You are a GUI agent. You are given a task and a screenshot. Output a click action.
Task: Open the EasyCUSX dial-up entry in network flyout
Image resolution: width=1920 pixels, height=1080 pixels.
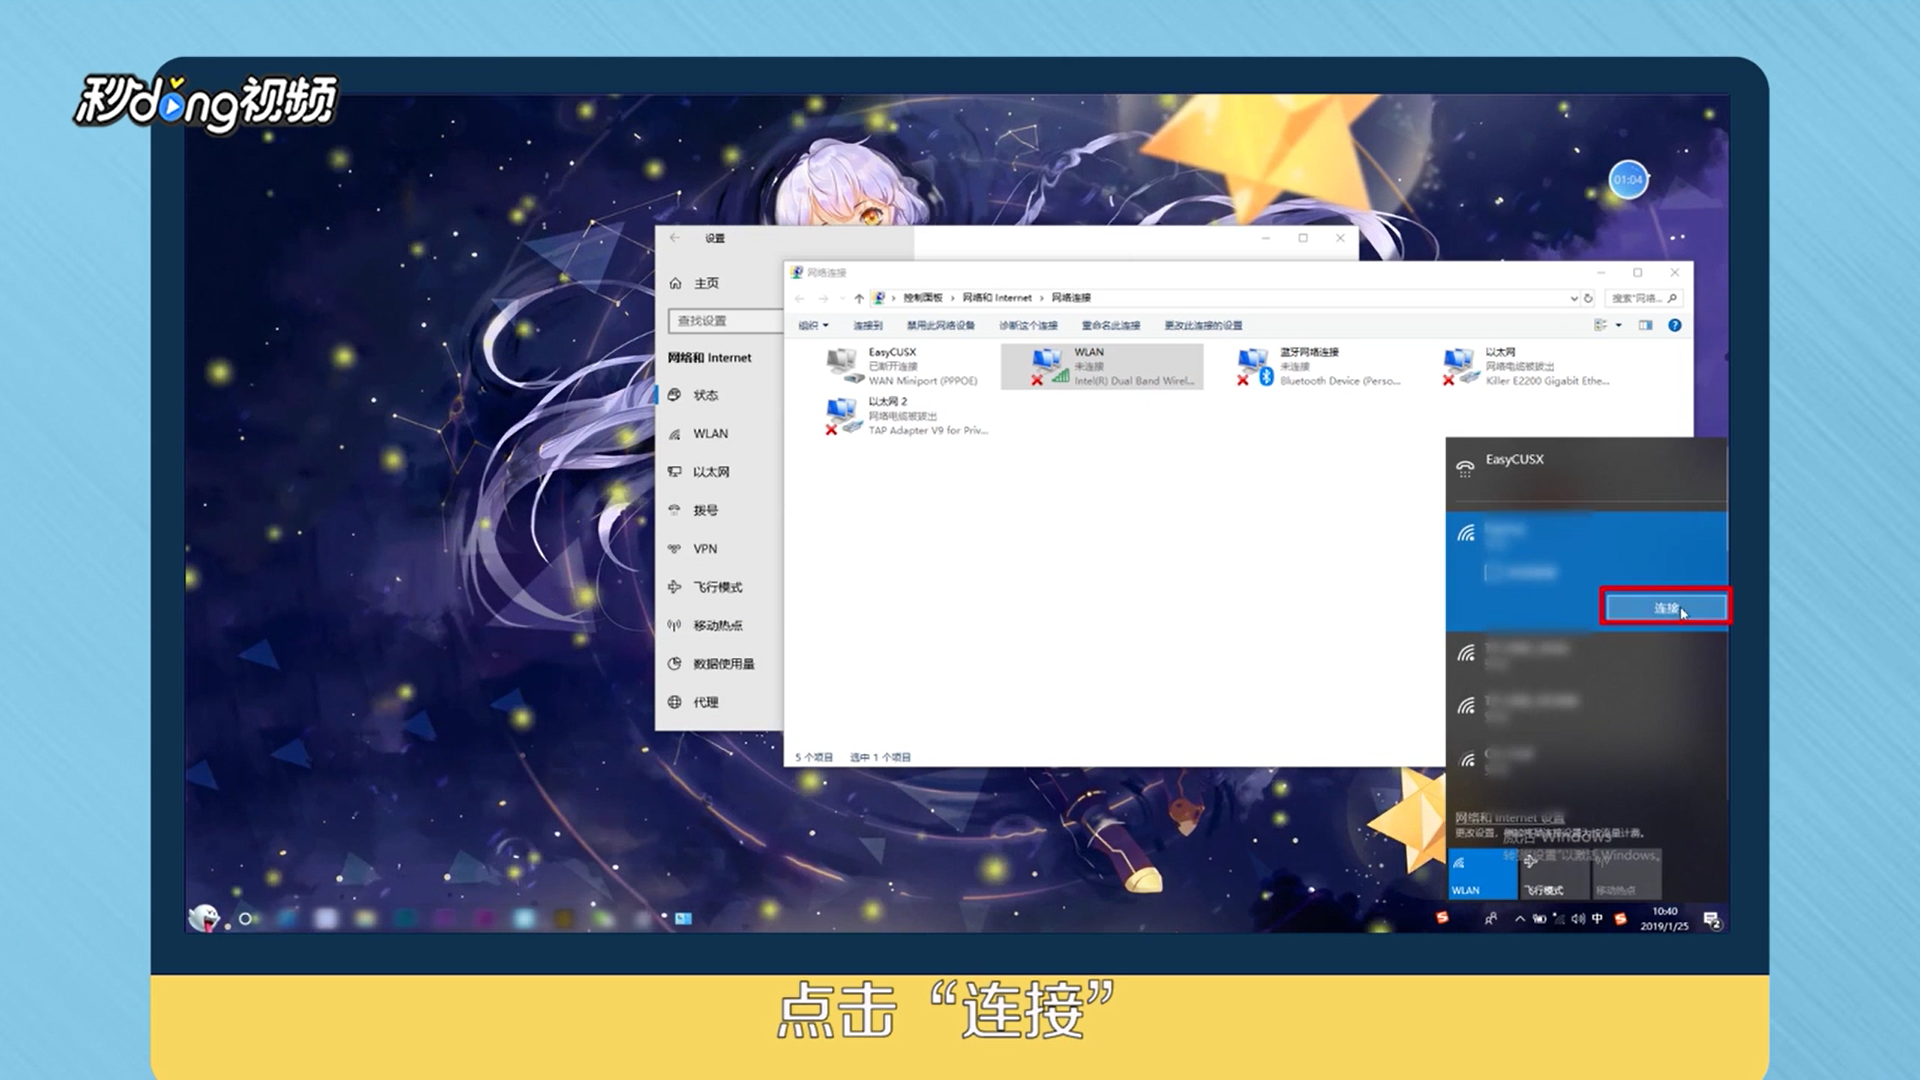[1586, 469]
